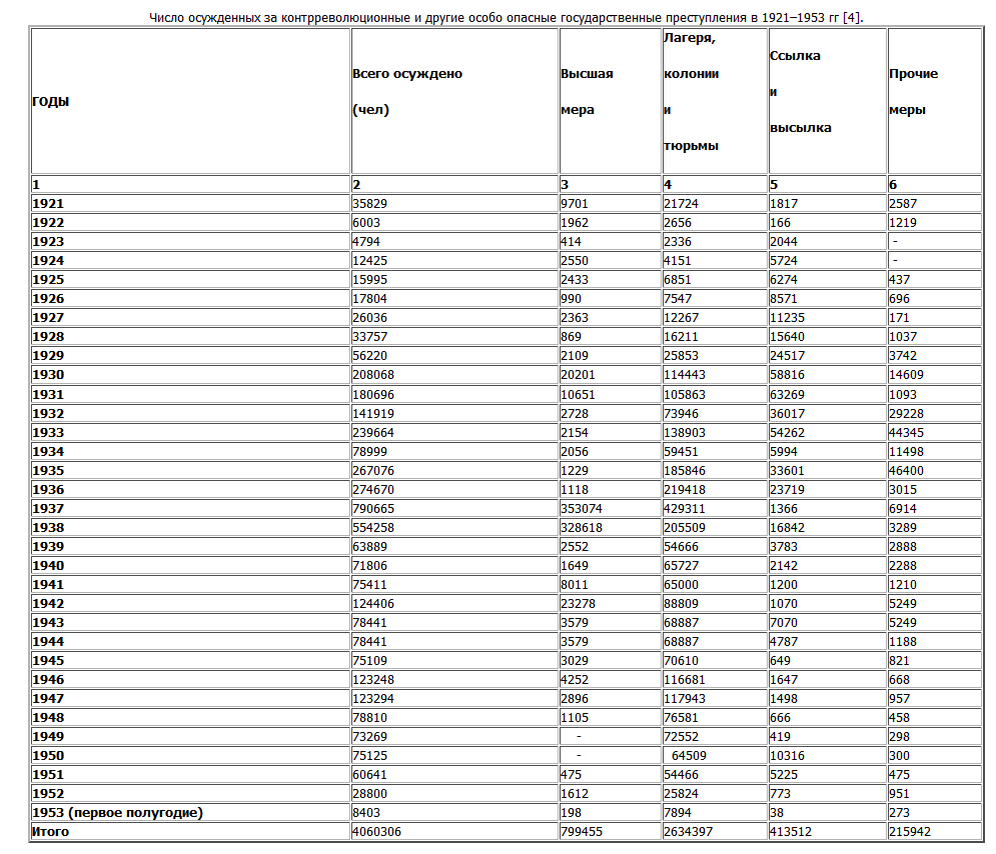Click value 8571 in the 1926 row
This screenshot has width=996, height=854.
coord(828,299)
